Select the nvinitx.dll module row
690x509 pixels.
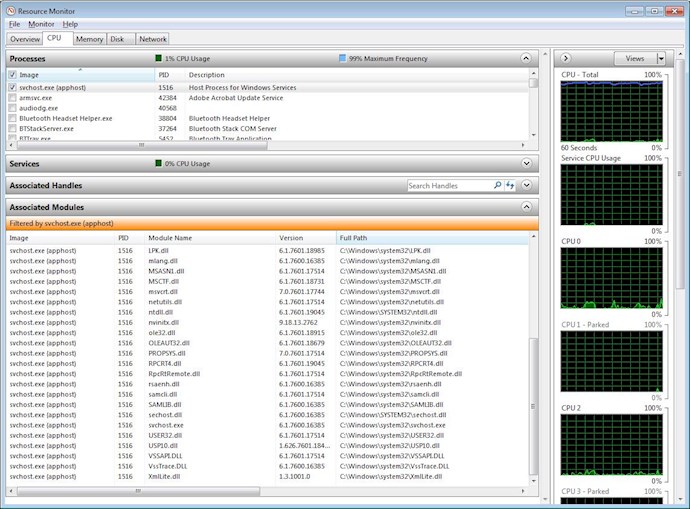click(267, 322)
